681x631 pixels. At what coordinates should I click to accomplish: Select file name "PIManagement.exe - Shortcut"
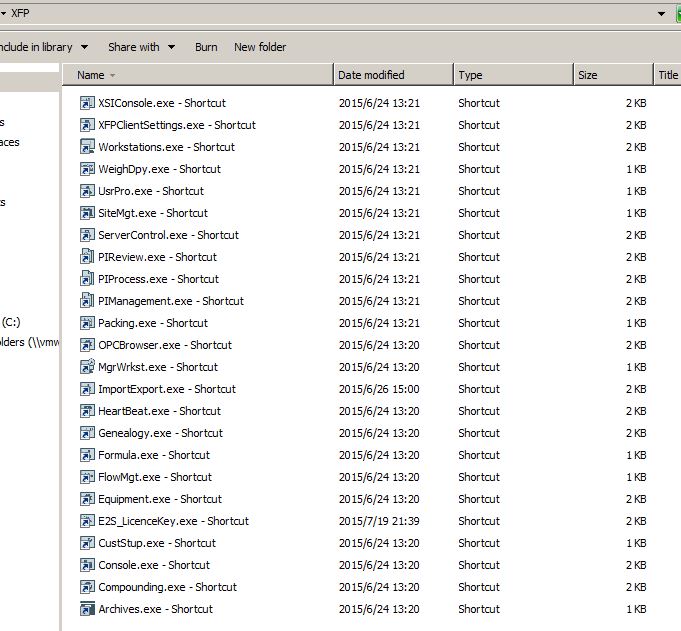[171, 301]
